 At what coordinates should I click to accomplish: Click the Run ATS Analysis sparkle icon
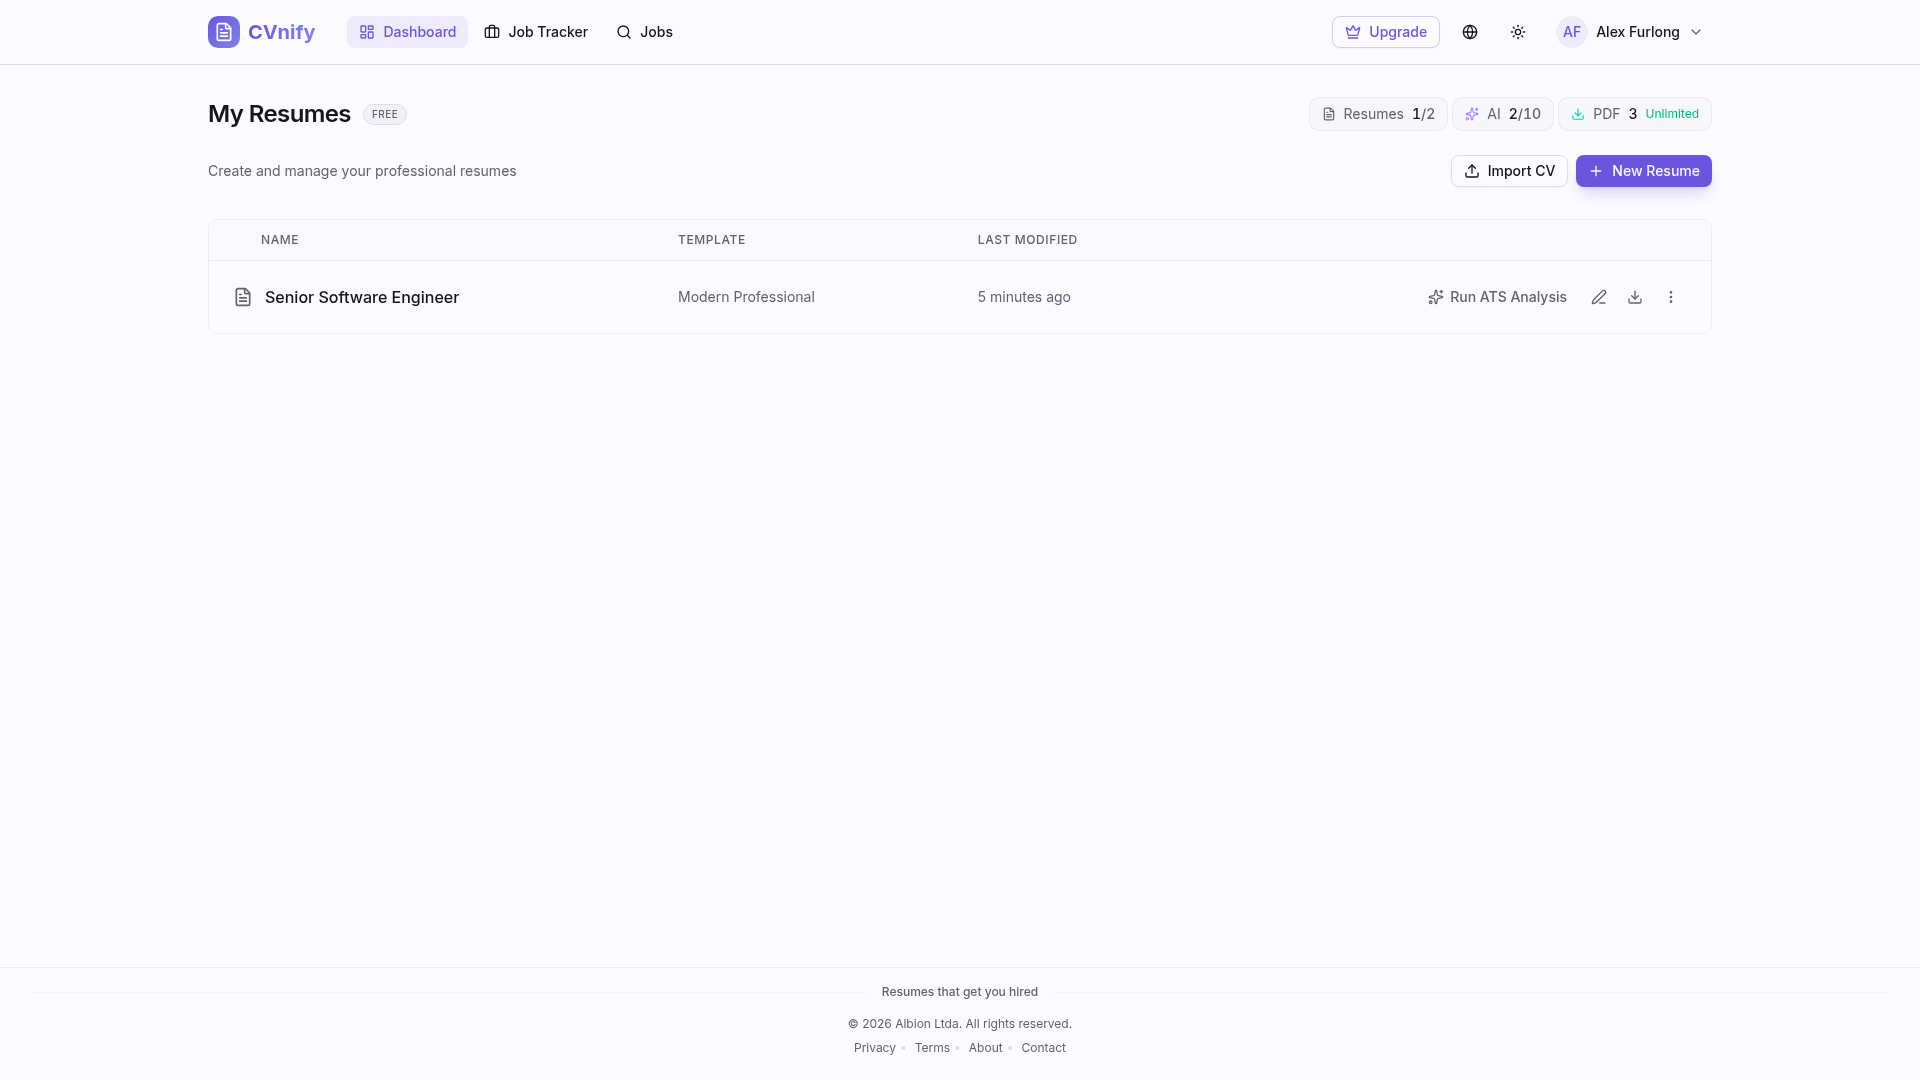1434,297
